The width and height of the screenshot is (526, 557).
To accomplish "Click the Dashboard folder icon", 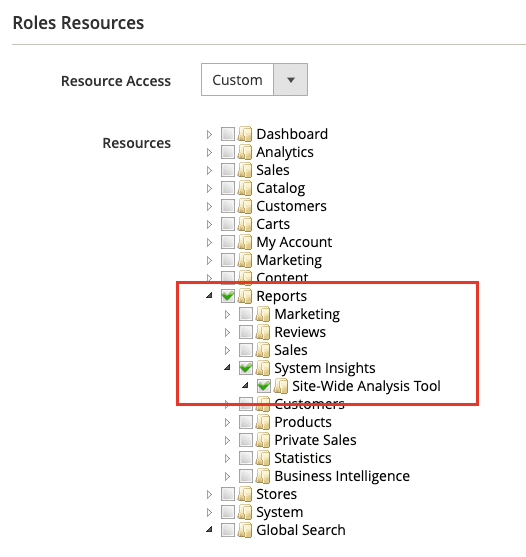I will (245, 134).
